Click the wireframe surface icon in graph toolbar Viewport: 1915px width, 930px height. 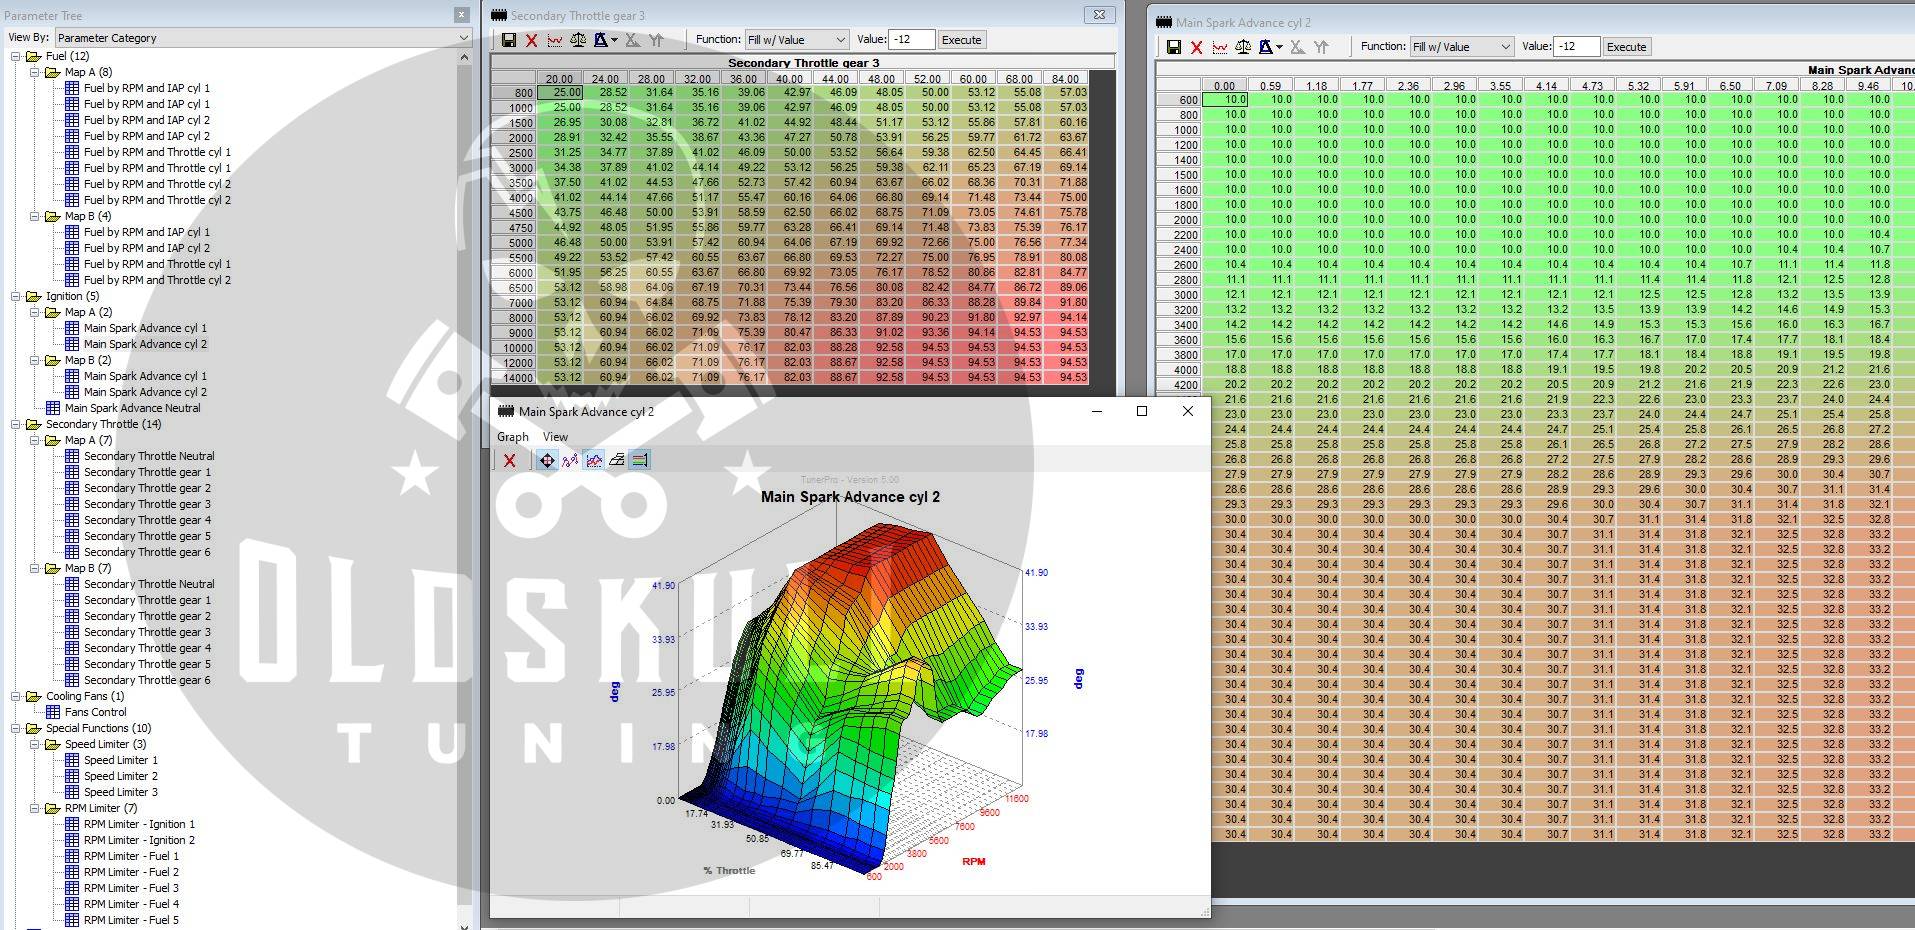[x=617, y=460]
